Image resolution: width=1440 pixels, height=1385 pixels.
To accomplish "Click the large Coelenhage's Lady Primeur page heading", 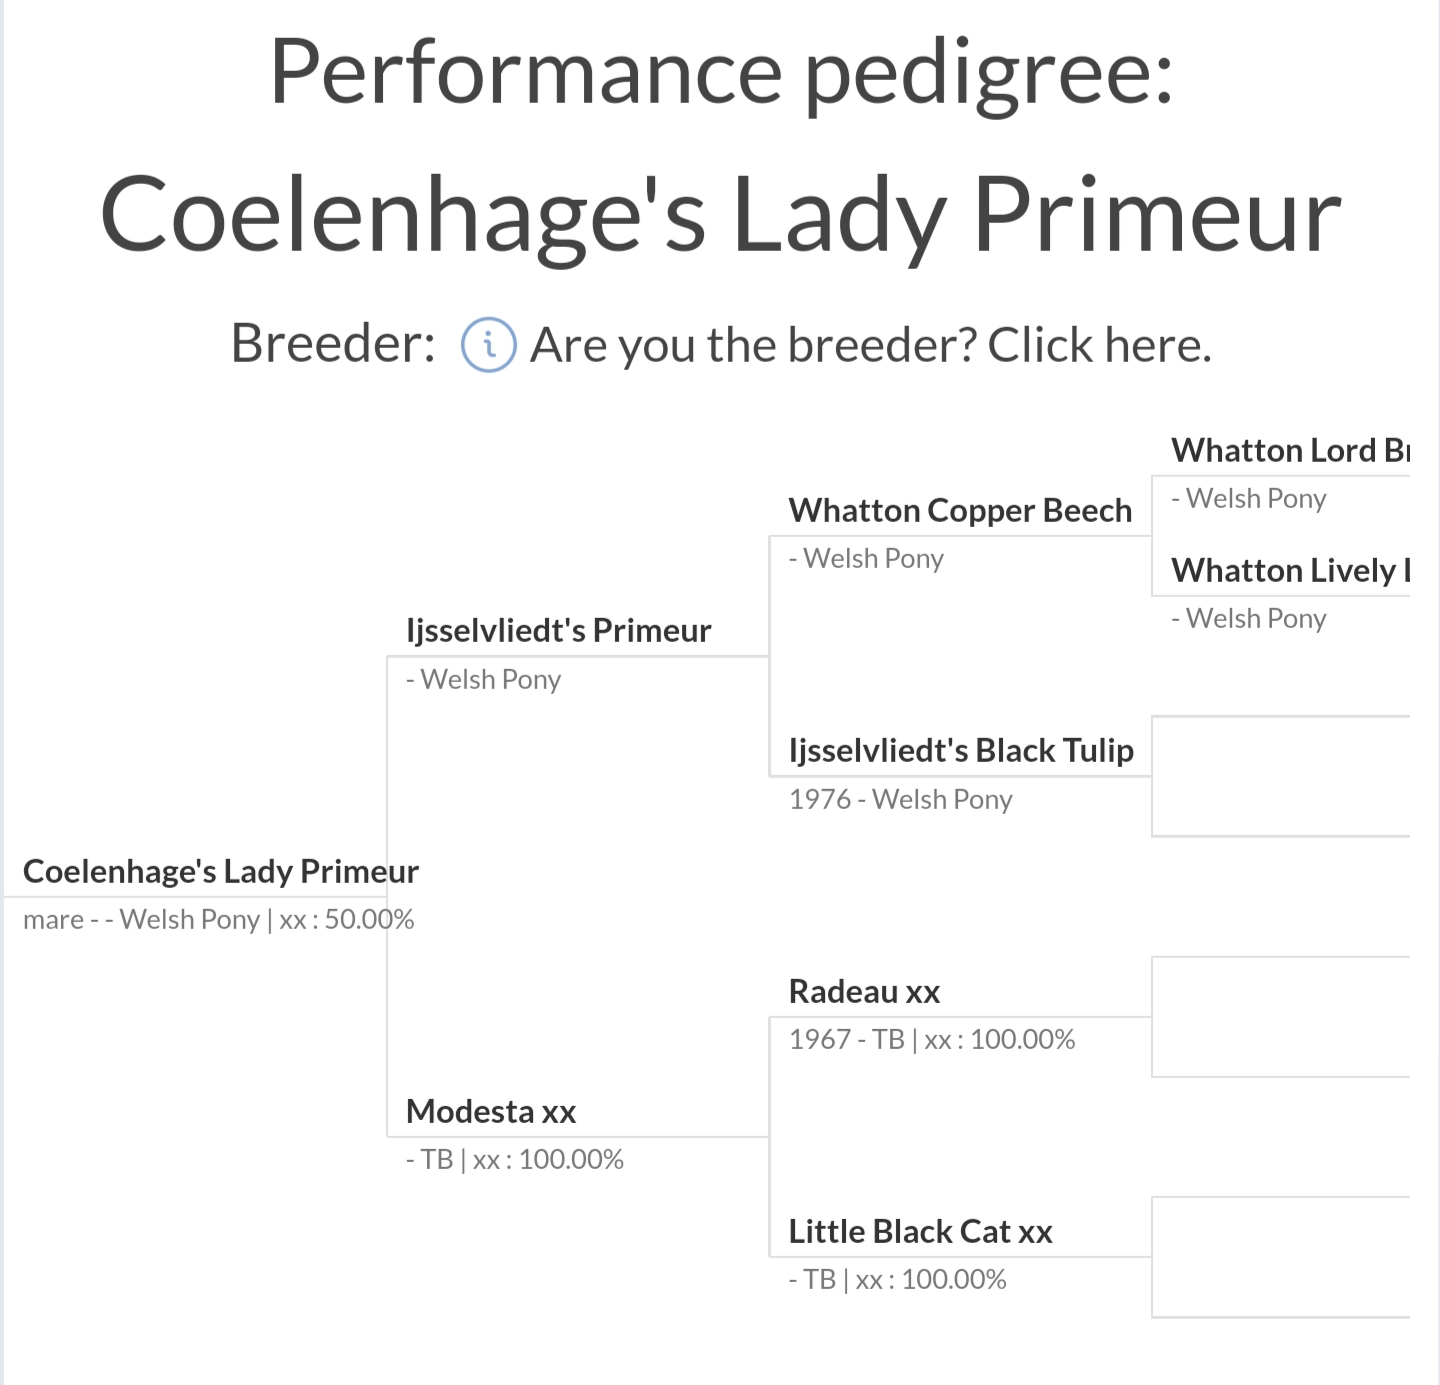I will click(x=720, y=215).
